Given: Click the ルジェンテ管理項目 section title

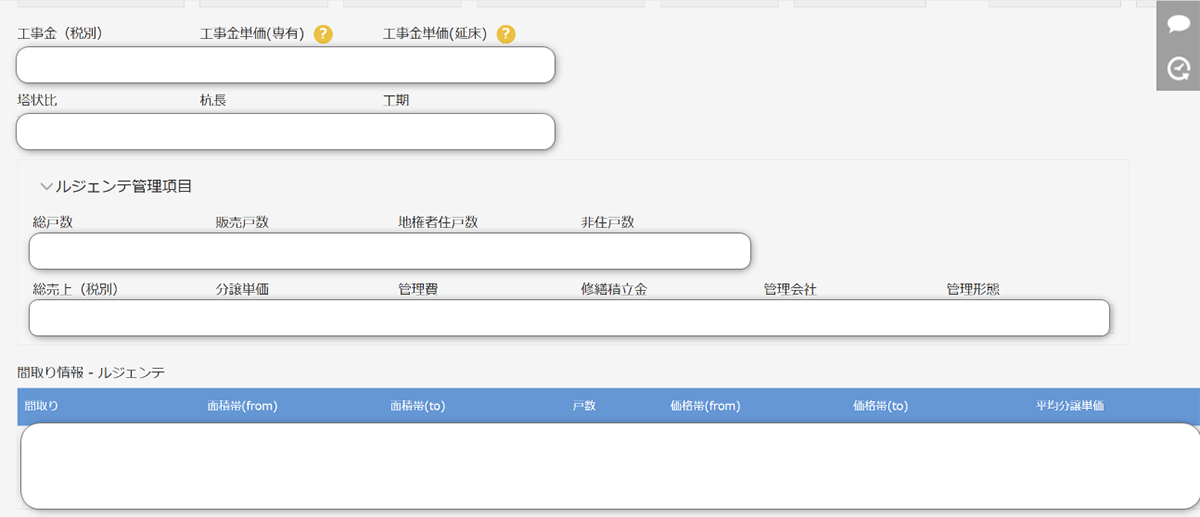Looking at the screenshot, I should (124, 186).
